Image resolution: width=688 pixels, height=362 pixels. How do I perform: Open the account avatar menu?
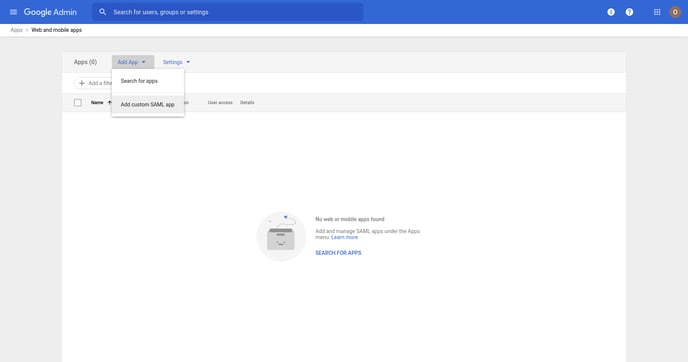675,12
